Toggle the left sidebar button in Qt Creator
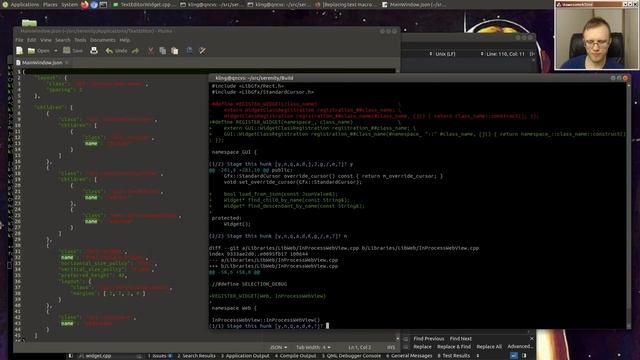640x360 pixels. [70, 356]
